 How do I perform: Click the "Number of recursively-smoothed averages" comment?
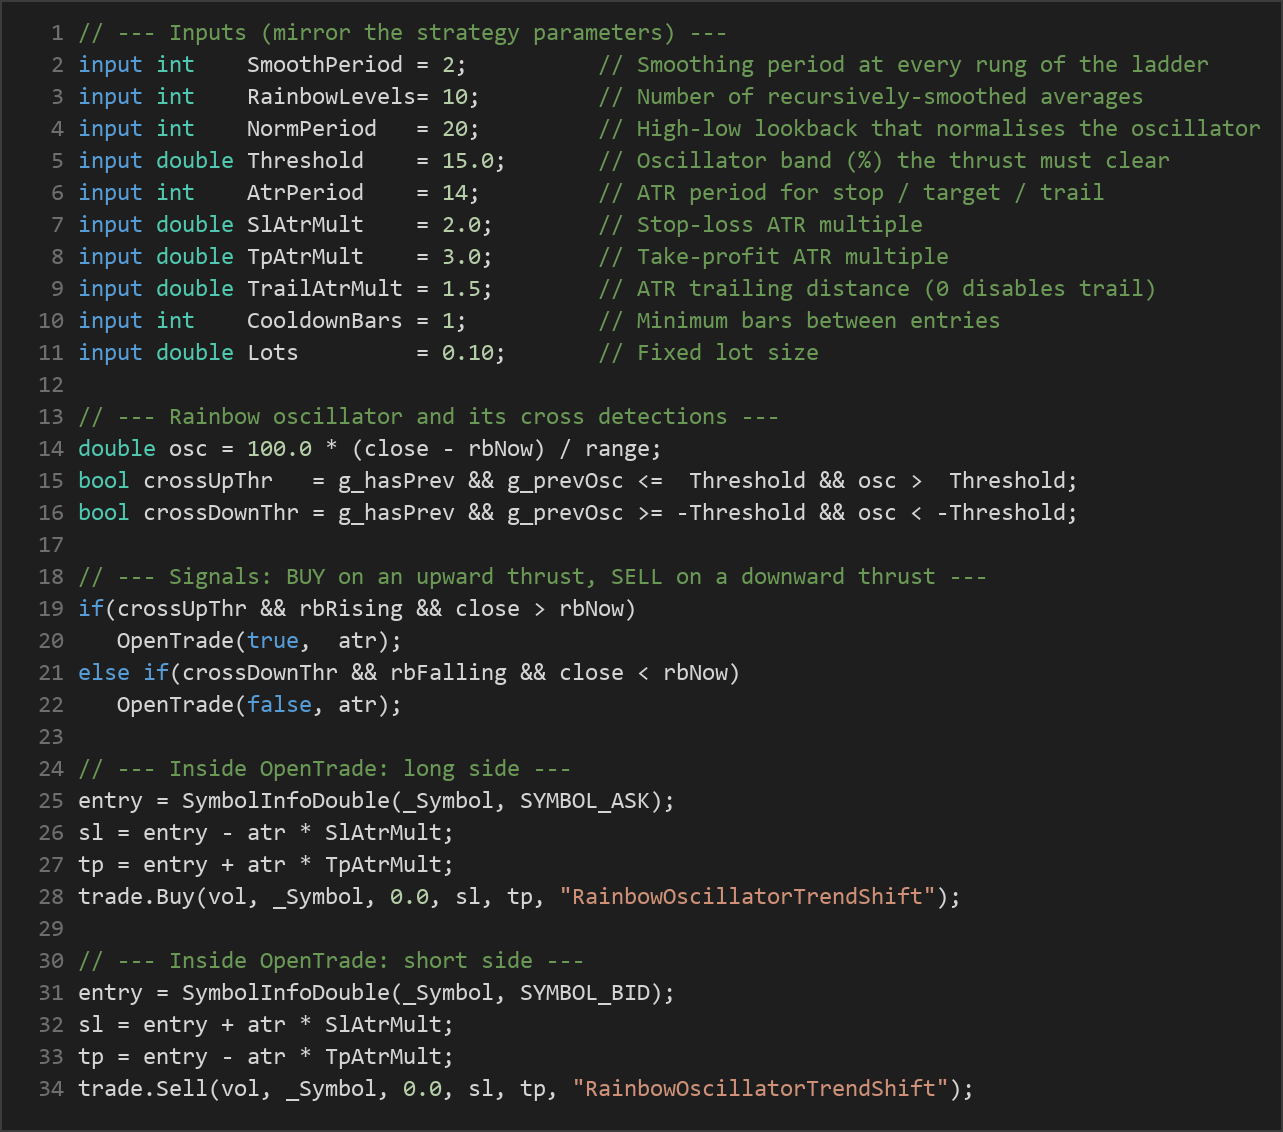(x=890, y=97)
